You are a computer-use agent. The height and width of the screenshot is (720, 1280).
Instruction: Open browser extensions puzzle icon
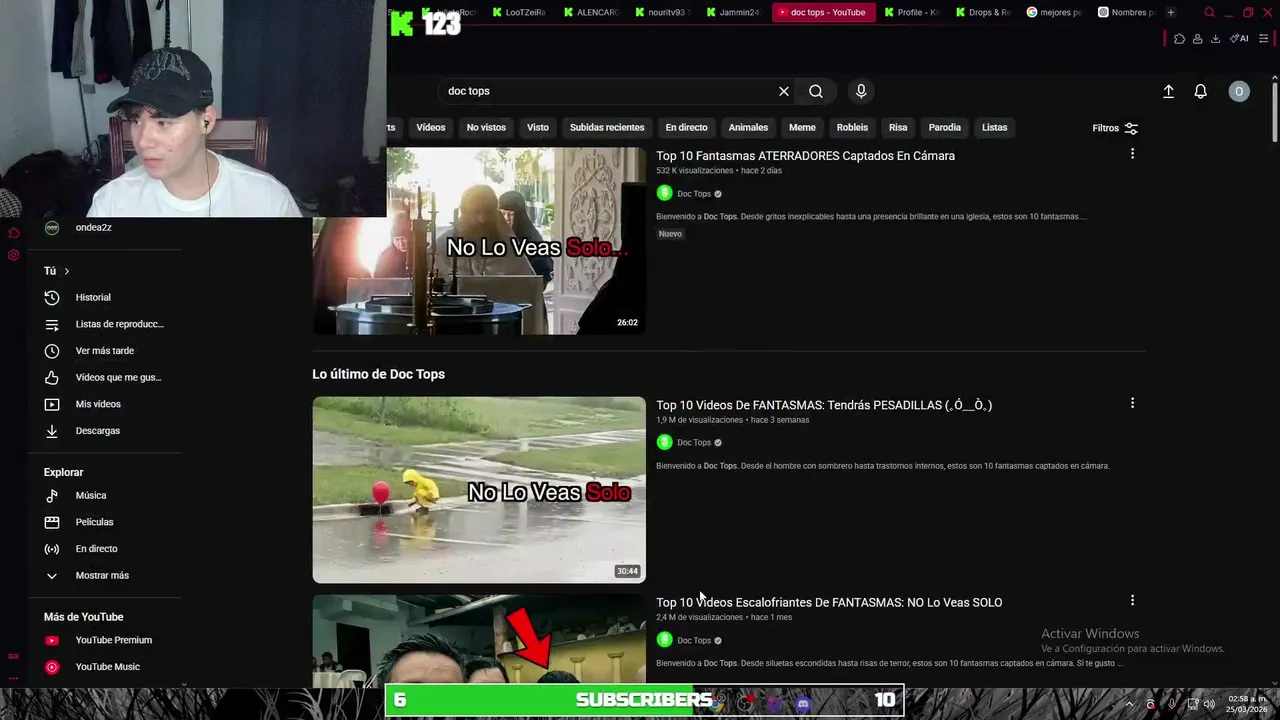tap(1180, 39)
